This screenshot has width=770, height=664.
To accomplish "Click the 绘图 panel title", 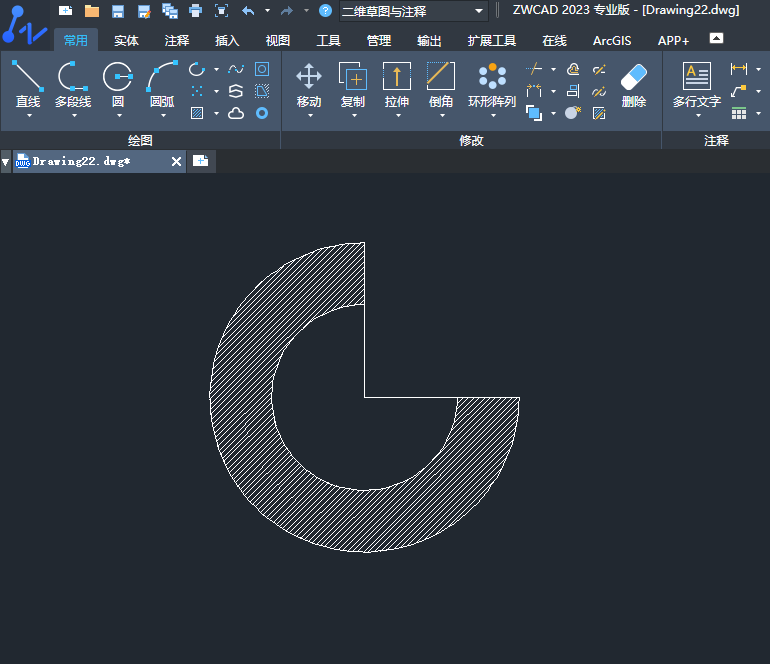I will click(140, 140).
